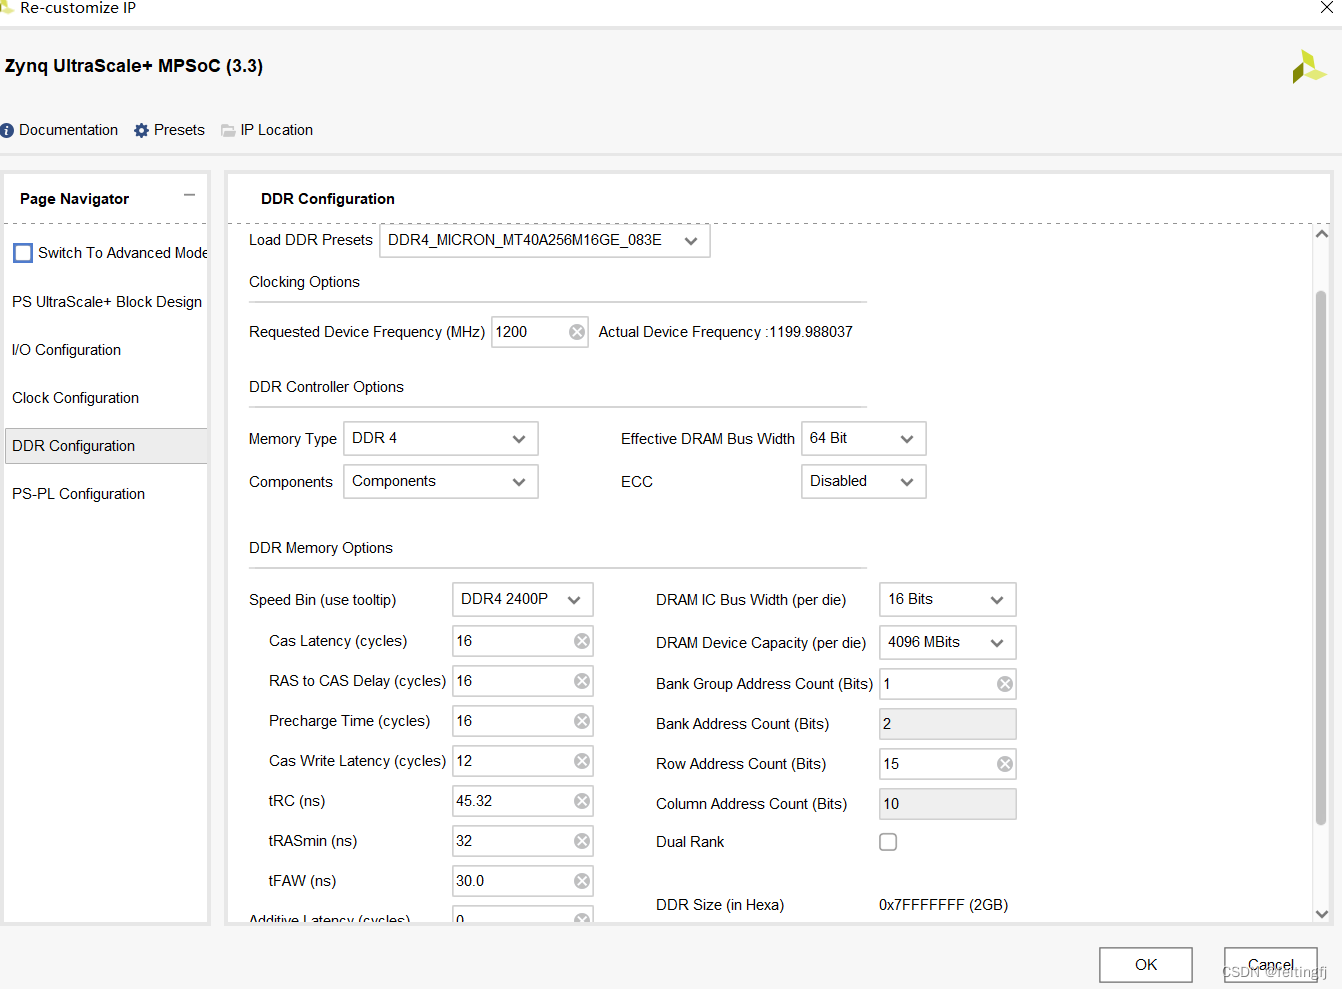Toggle the Dual Rank checkbox
The height and width of the screenshot is (989, 1342).
coord(888,842)
